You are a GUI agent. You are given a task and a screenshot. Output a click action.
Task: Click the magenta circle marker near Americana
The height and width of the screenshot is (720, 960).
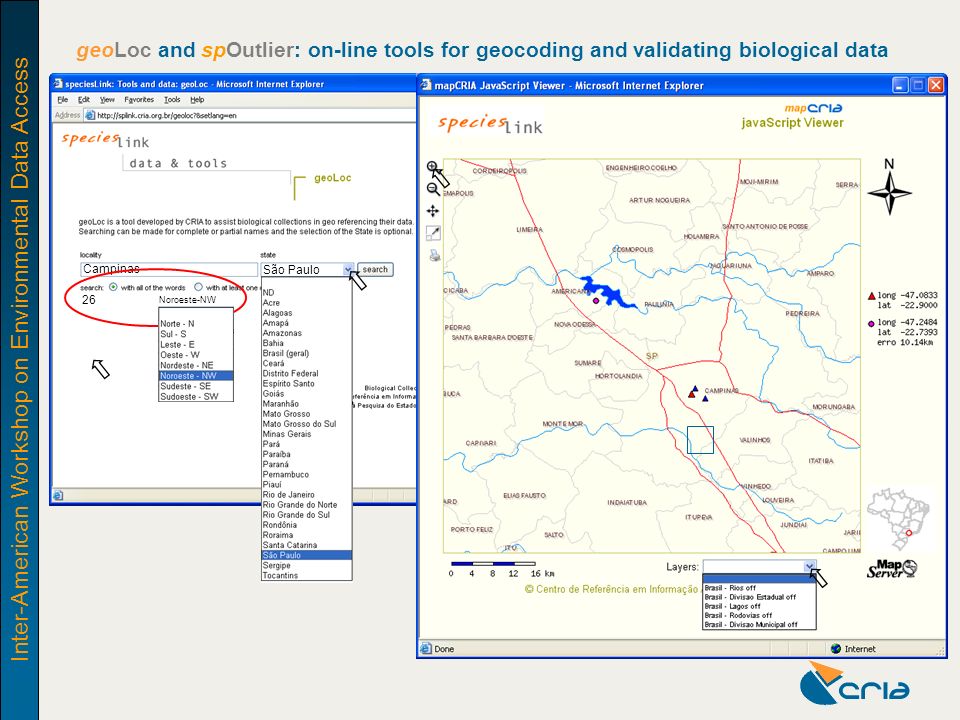[x=596, y=301]
